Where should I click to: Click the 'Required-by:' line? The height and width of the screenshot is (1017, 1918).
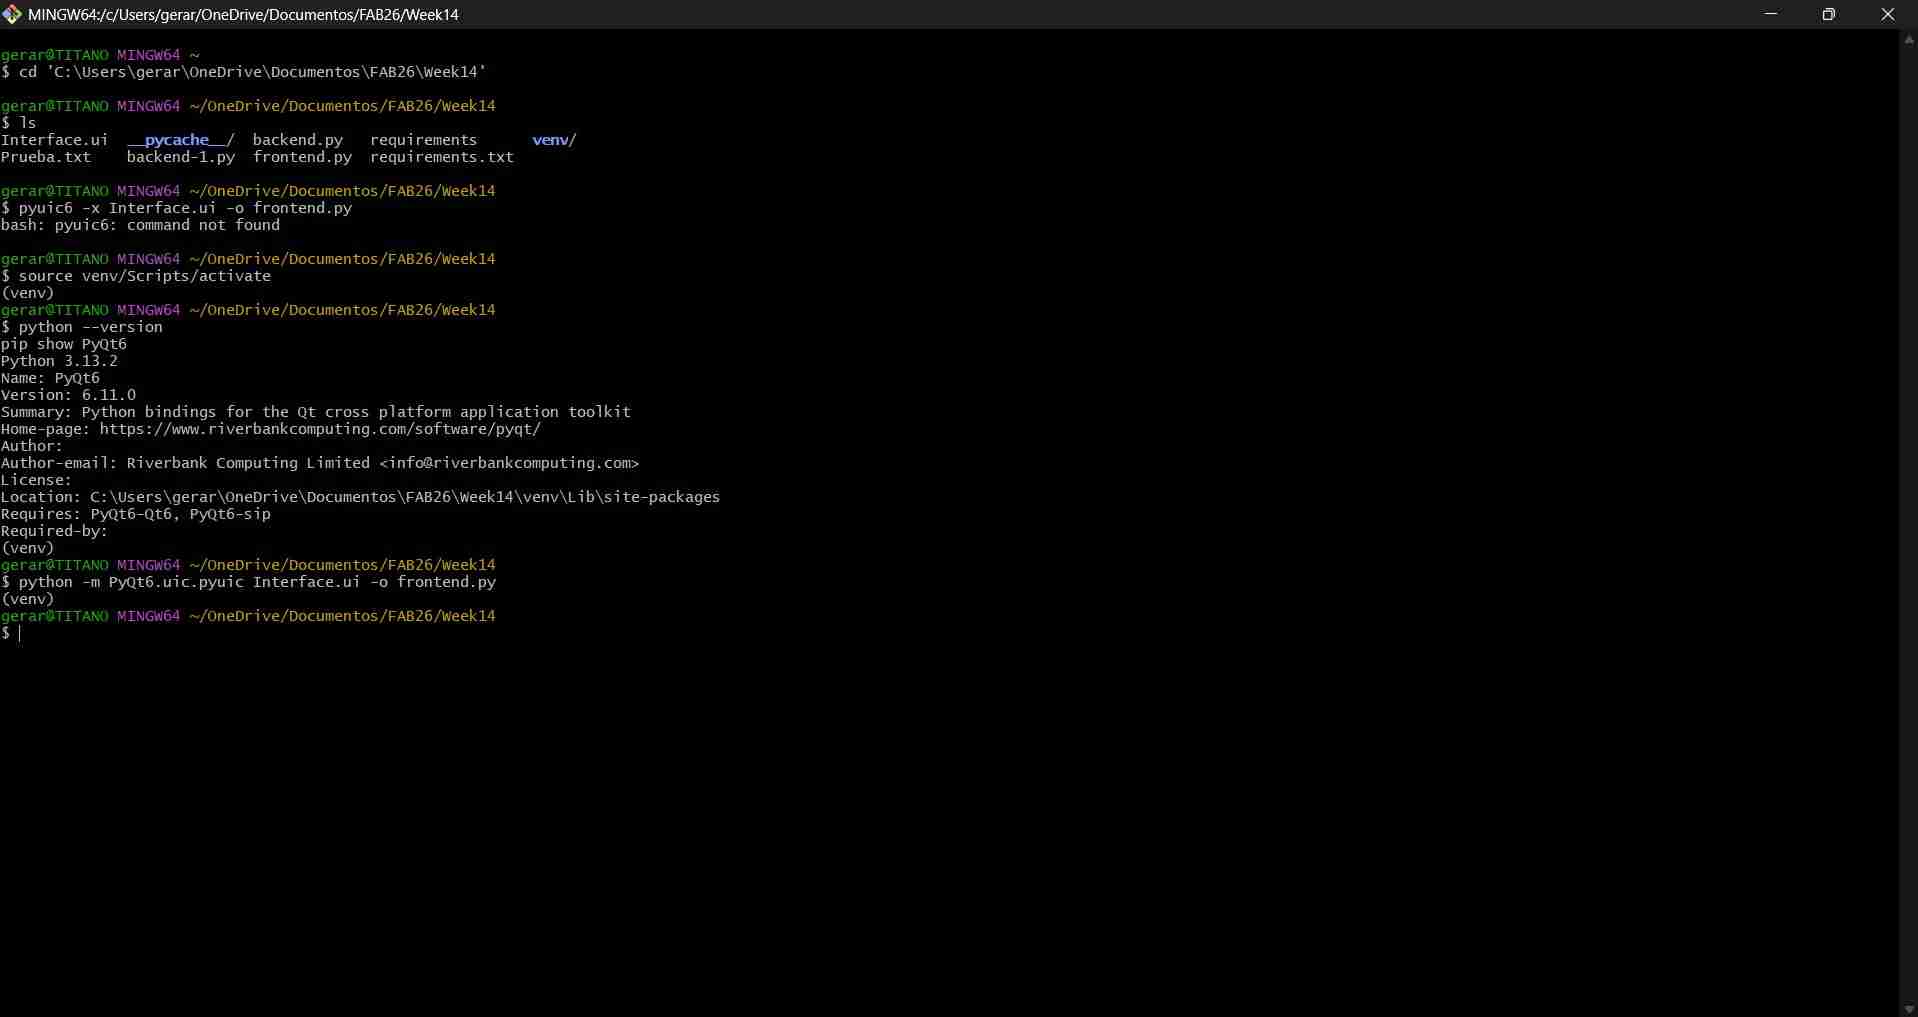click(x=54, y=531)
